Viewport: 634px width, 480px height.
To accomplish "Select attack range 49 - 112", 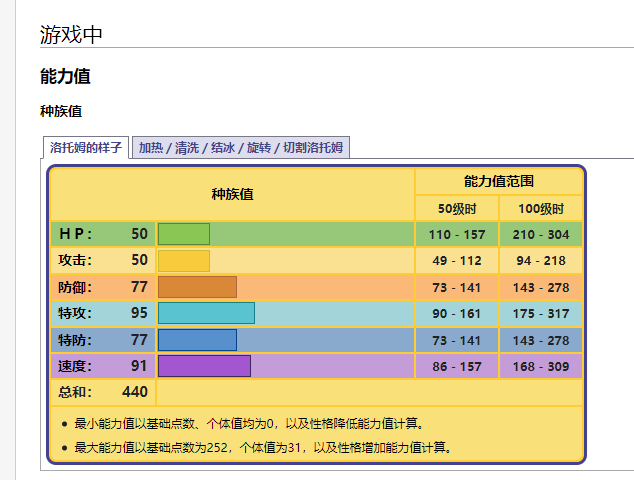I will point(457,260).
